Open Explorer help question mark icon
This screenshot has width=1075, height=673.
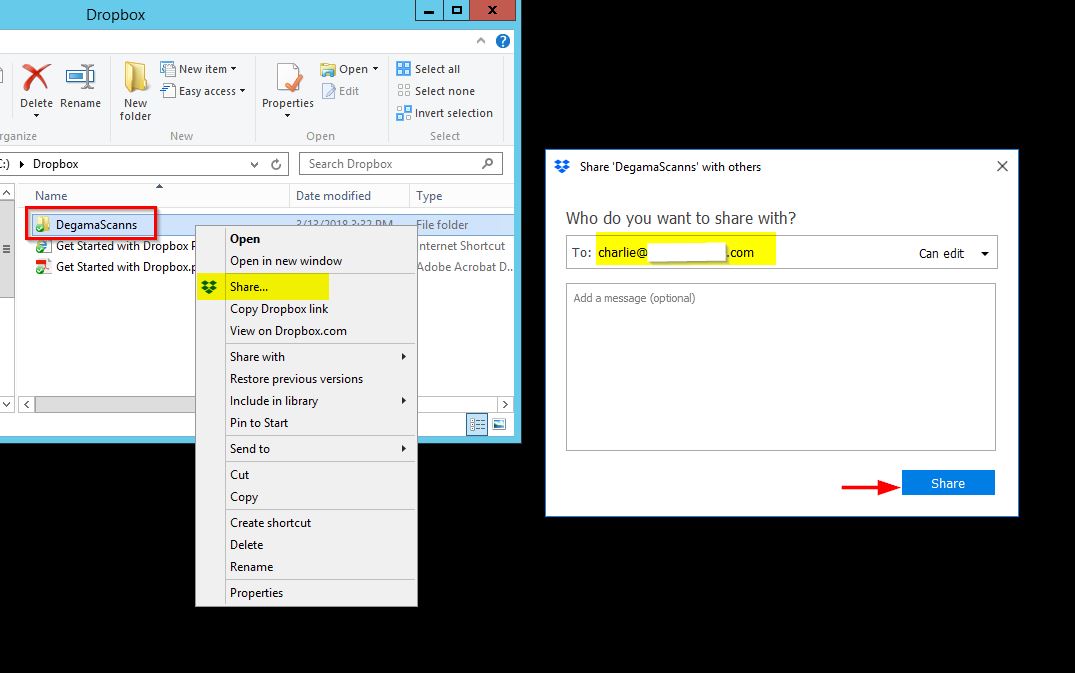coord(503,41)
